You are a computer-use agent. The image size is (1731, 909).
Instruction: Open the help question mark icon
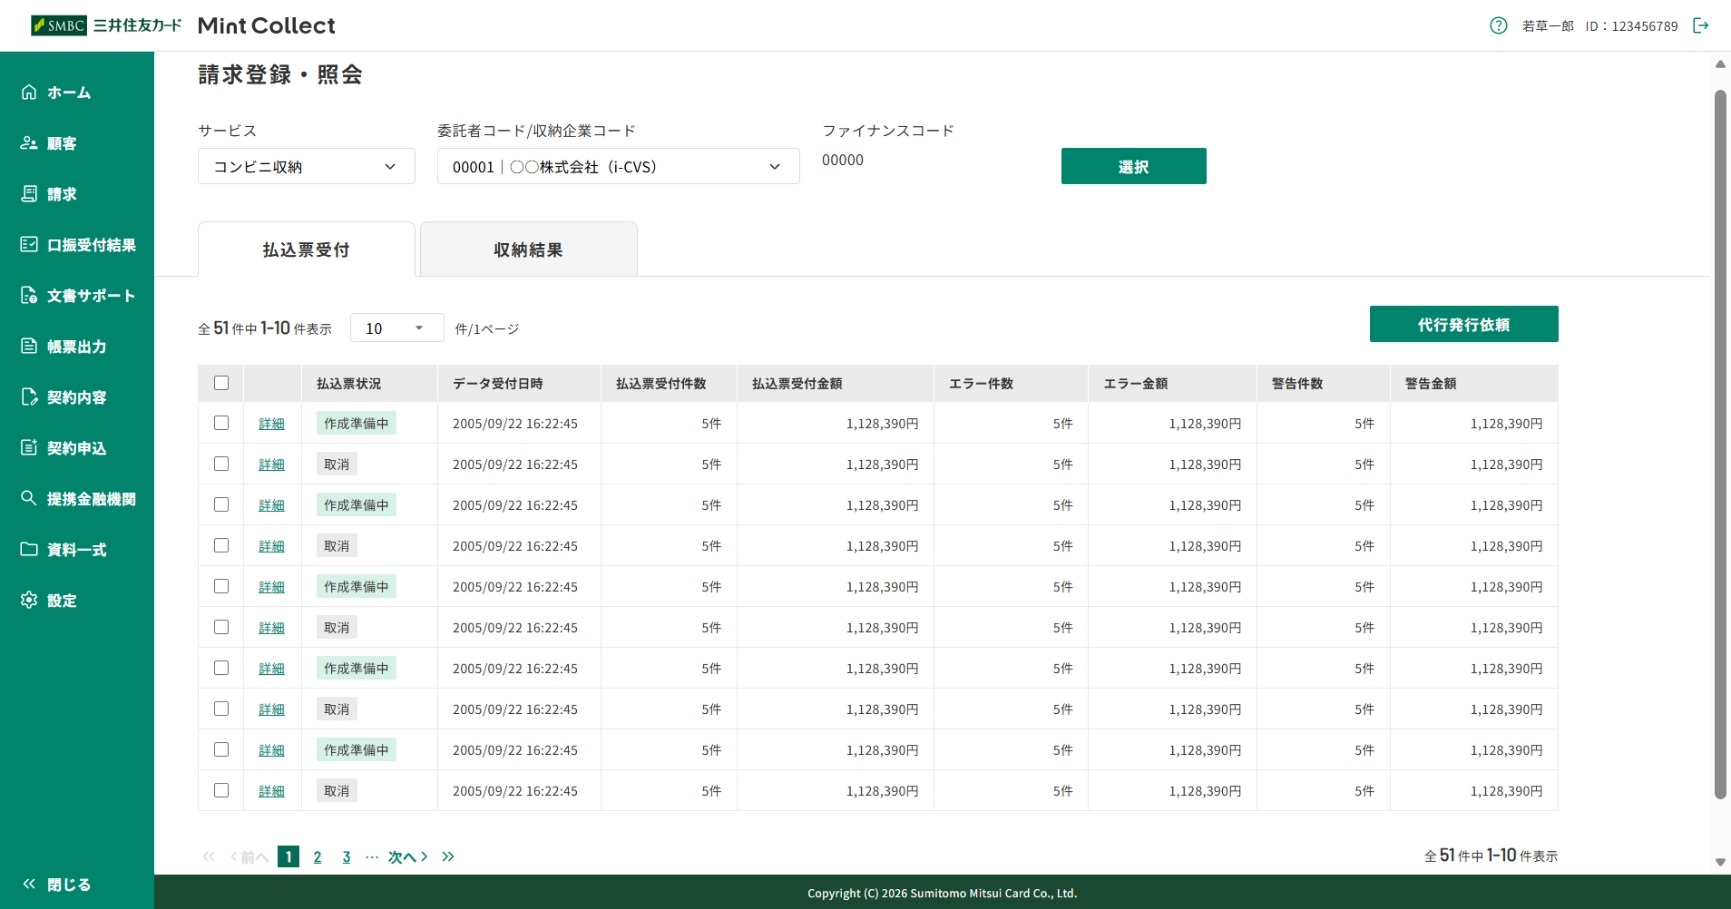coord(1498,26)
